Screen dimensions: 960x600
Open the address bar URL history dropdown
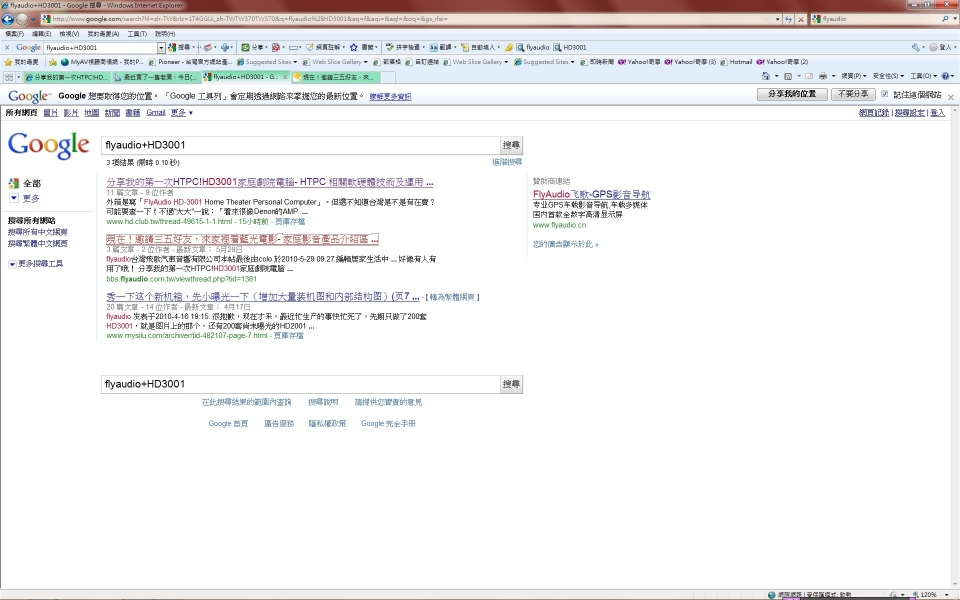click(778, 19)
